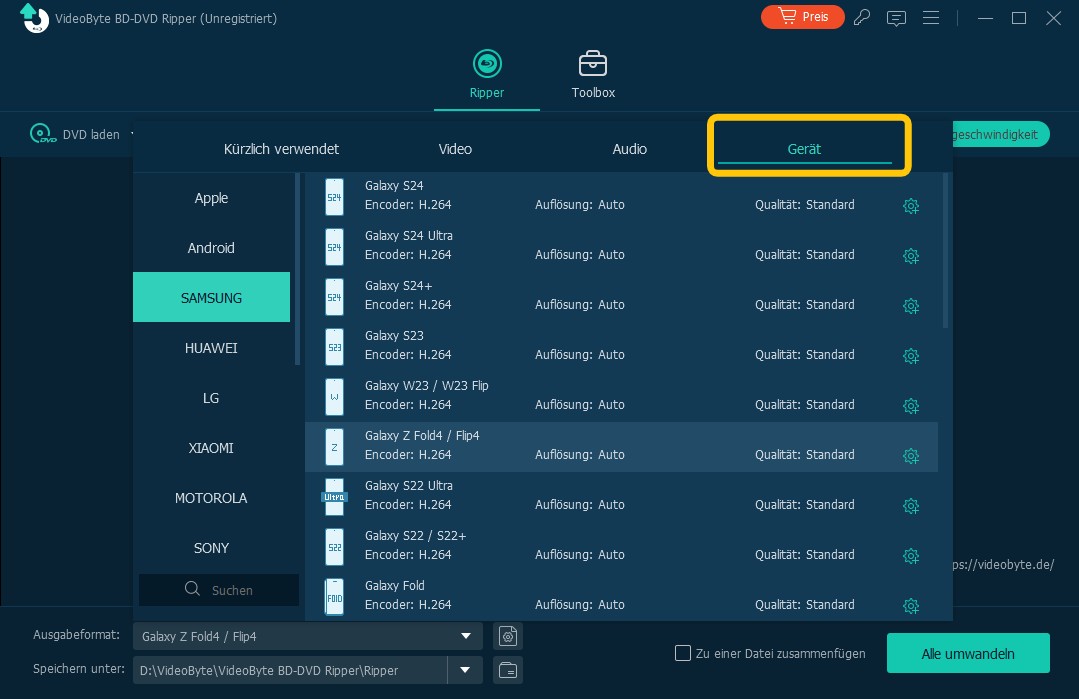Expand the Speichern unter path dropdown

pos(465,670)
